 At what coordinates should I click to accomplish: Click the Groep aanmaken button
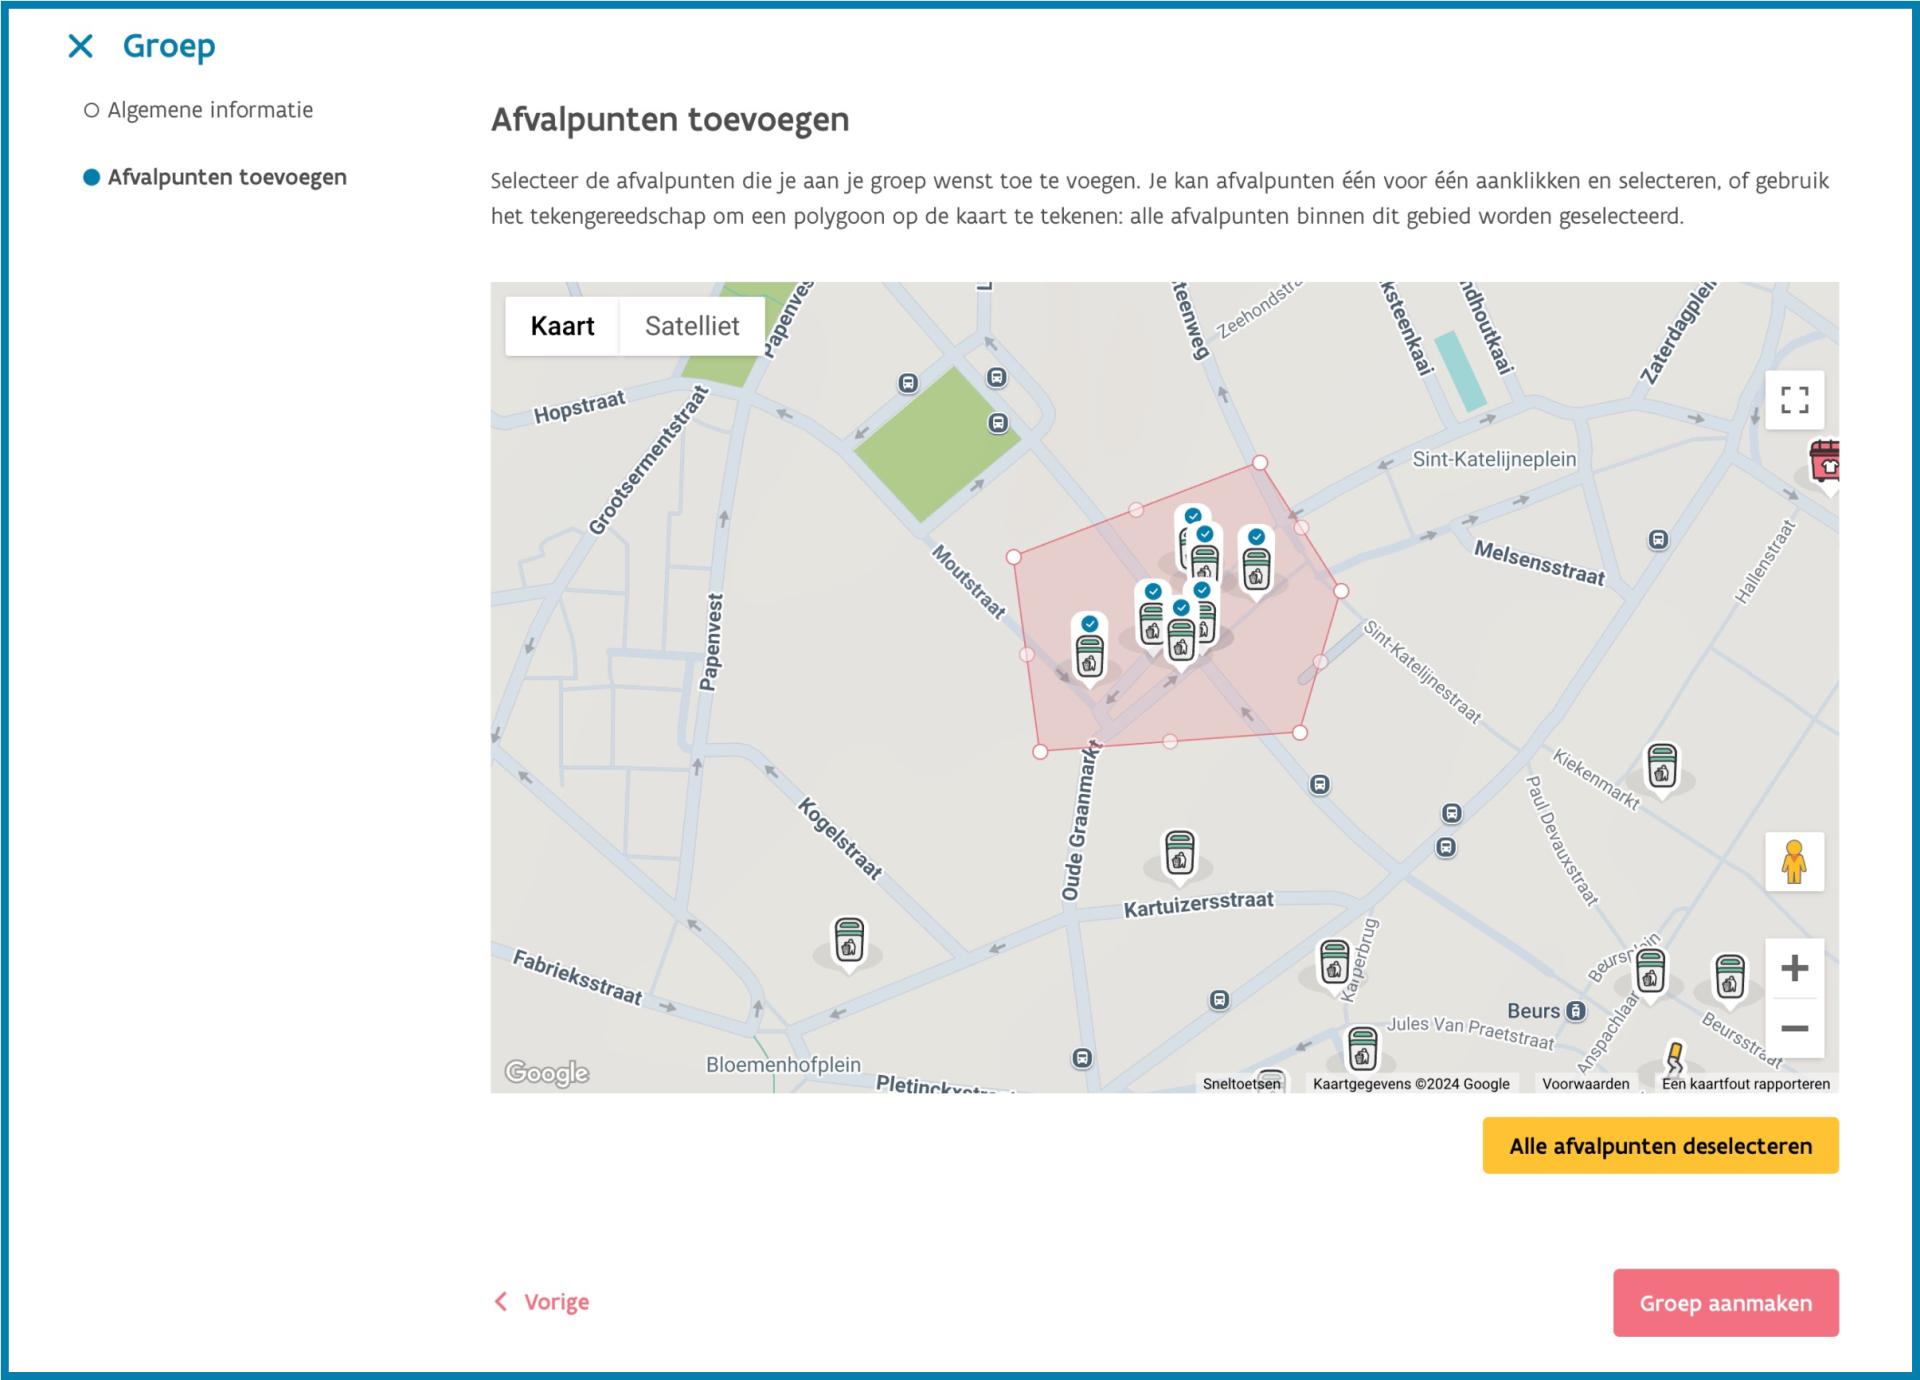coord(1725,1303)
